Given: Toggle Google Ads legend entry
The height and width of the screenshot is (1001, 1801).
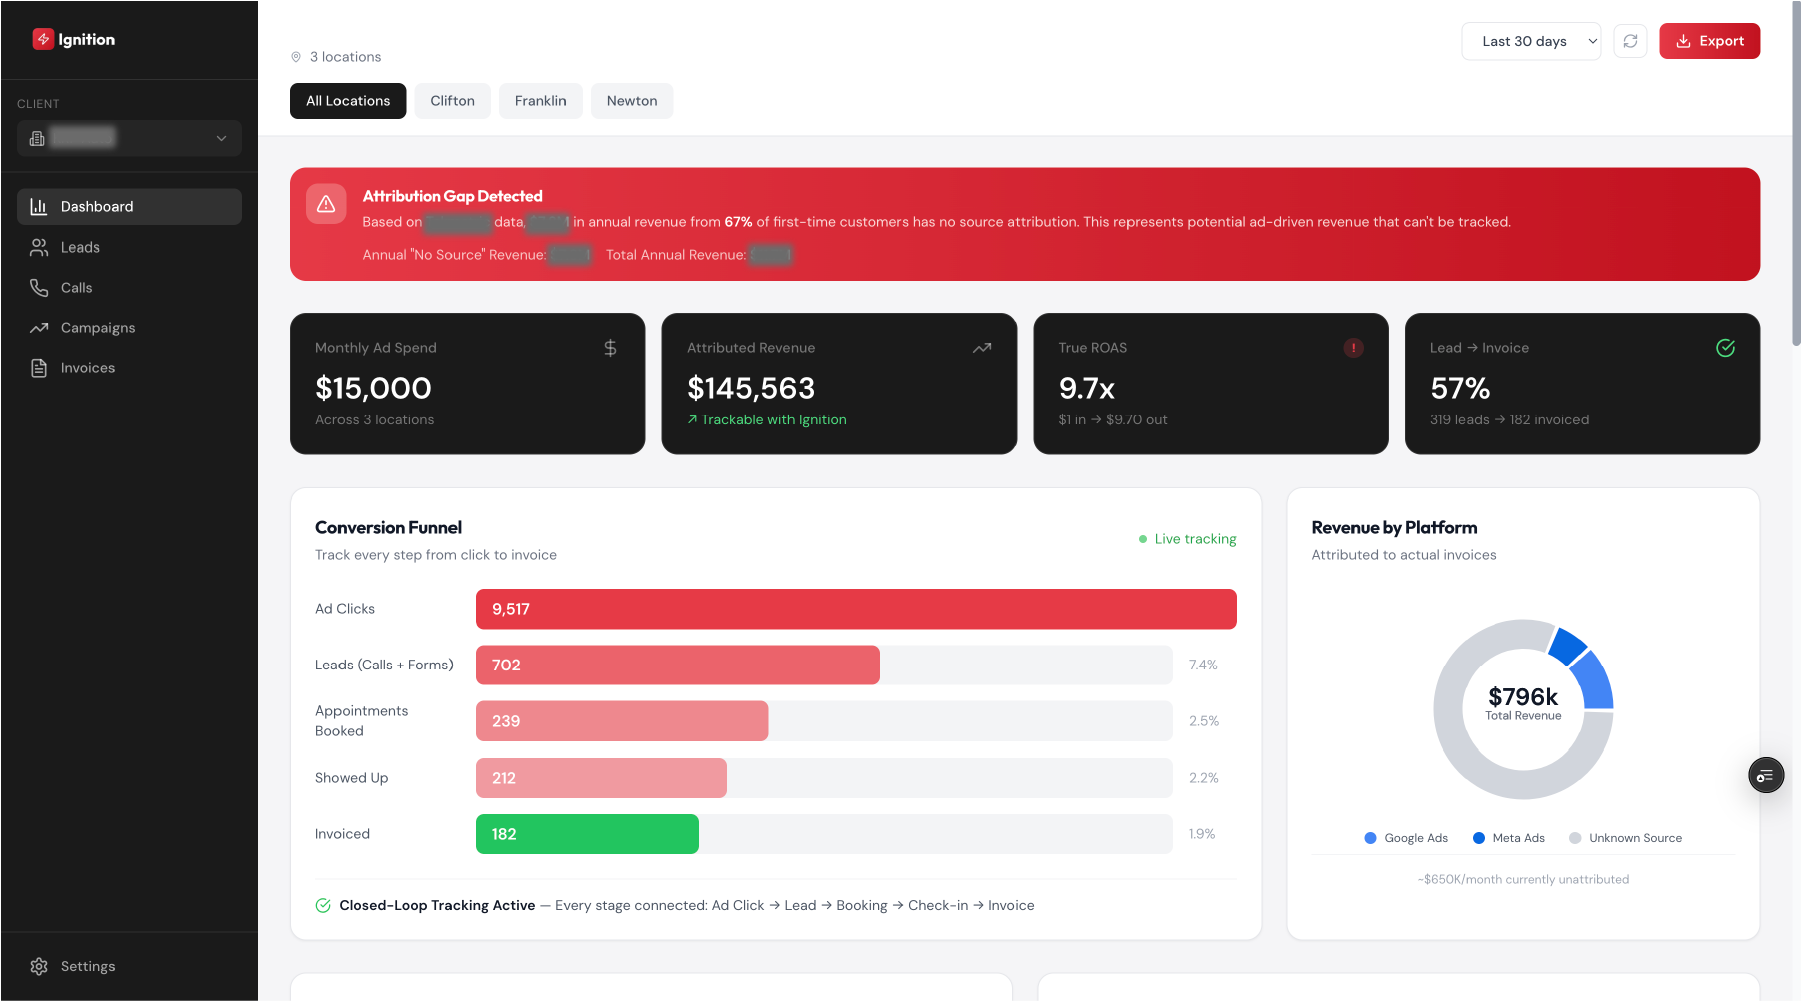Looking at the screenshot, I should [x=1406, y=838].
